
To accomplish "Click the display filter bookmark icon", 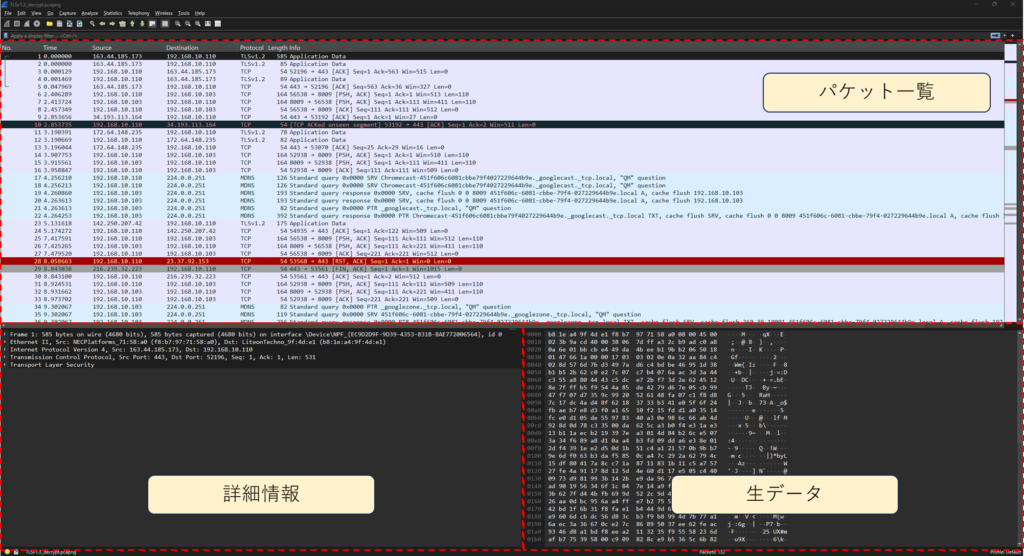I will click(x=5, y=35).
